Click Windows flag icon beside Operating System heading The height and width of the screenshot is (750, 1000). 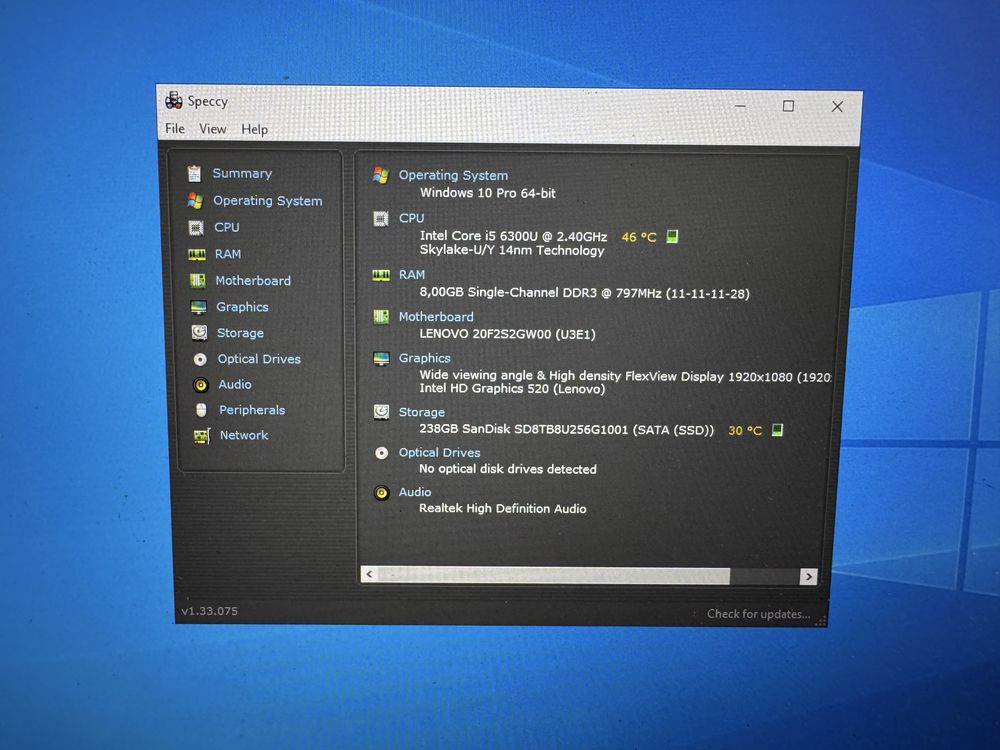[381, 175]
